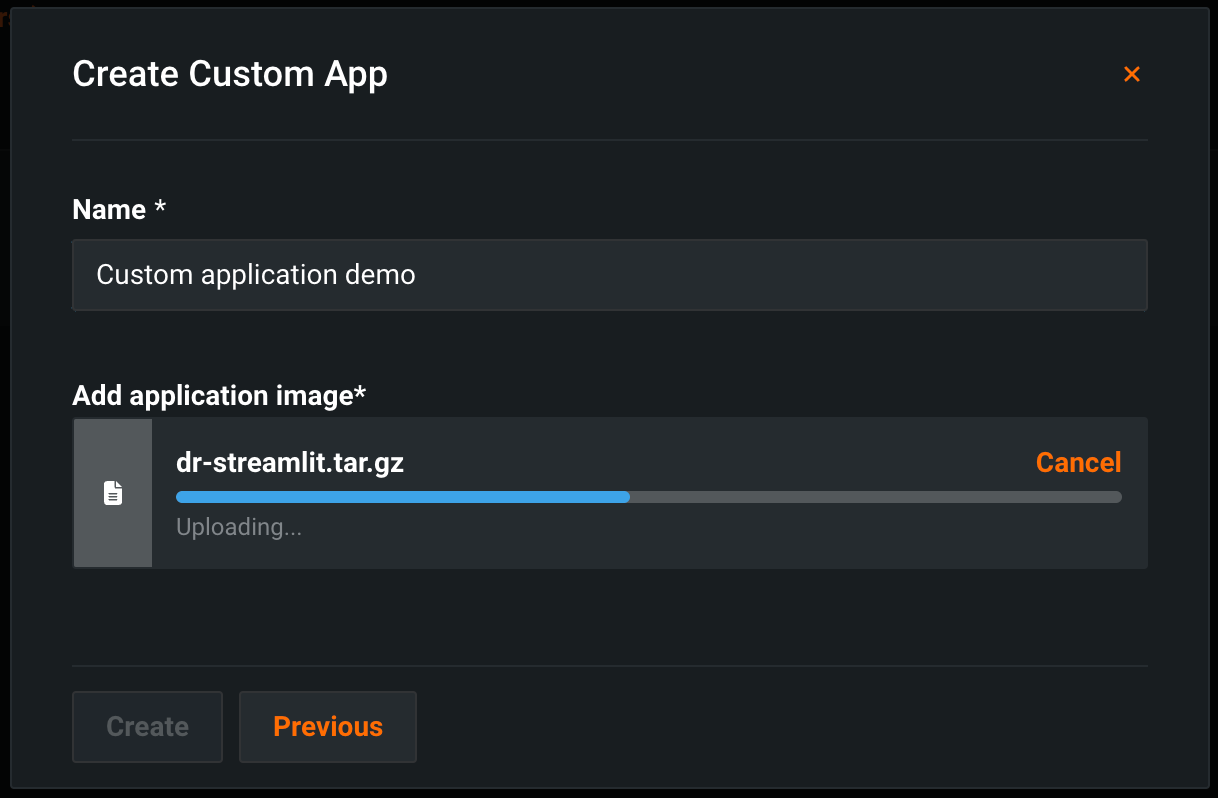
Task: Click the asterisk beside the Name label
Action: coord(160,210)
